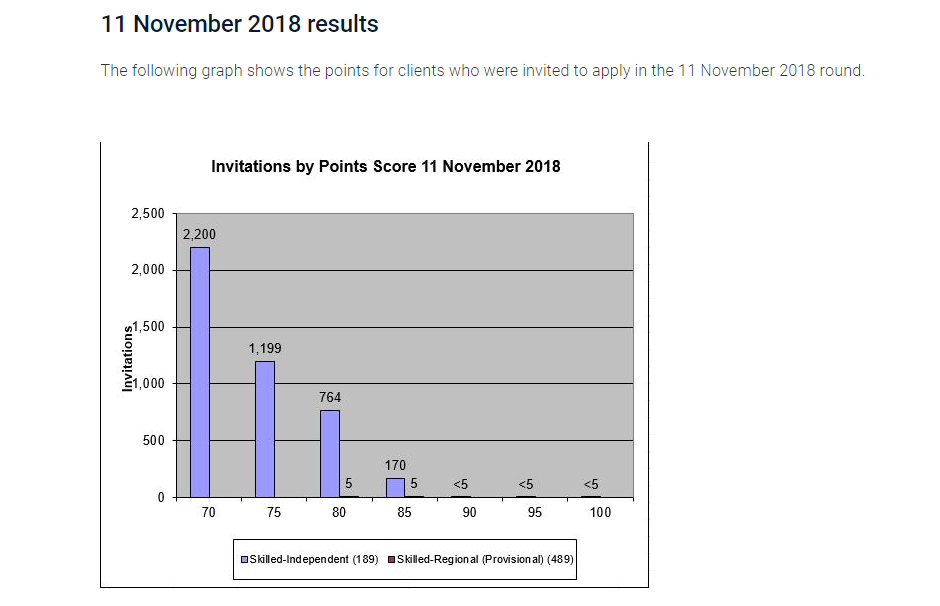This screenshot has width=940, height=606.
Task: Click the '<5' label above 100 points
Action: click(591, 485)
